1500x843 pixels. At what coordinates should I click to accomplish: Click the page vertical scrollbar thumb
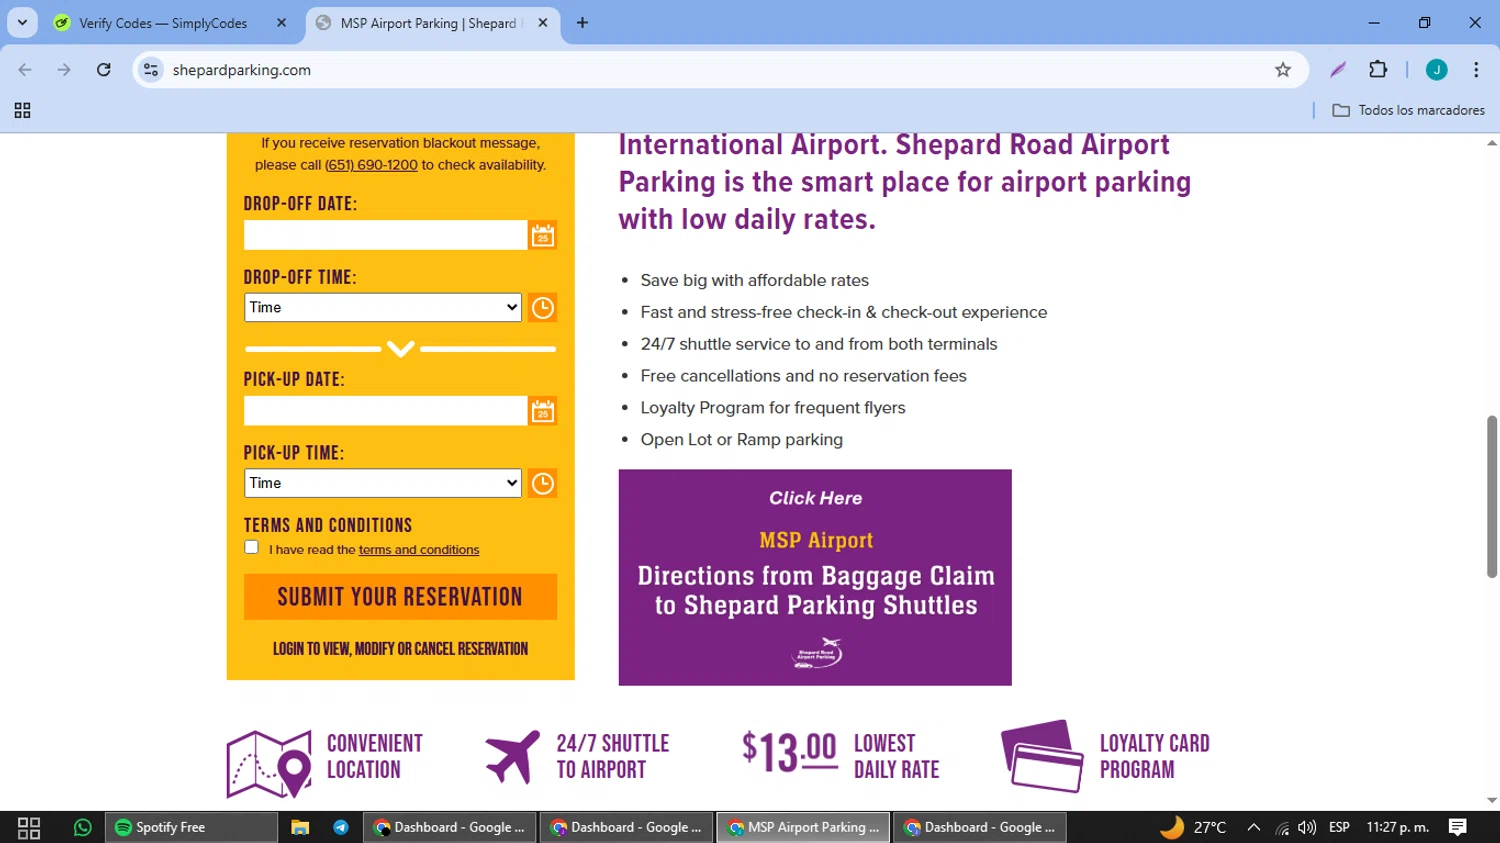[1492, 496]
